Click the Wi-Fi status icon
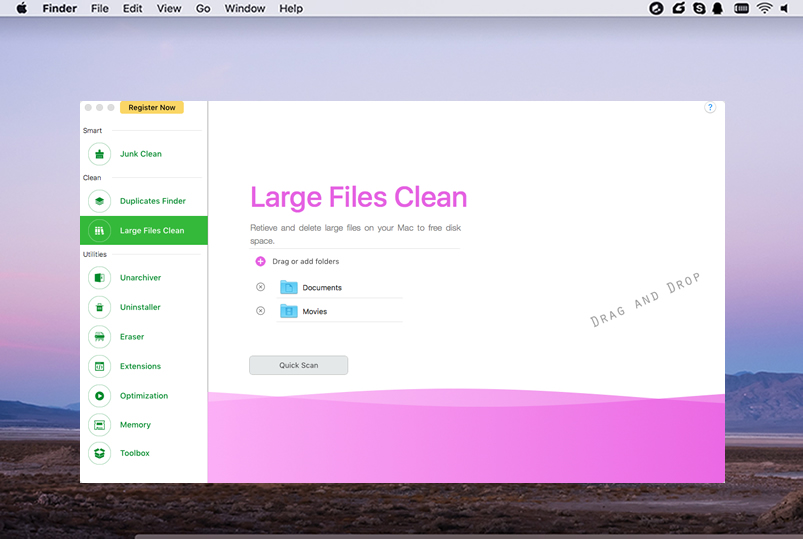Screen dimensions: 803x539 [765, 8]
